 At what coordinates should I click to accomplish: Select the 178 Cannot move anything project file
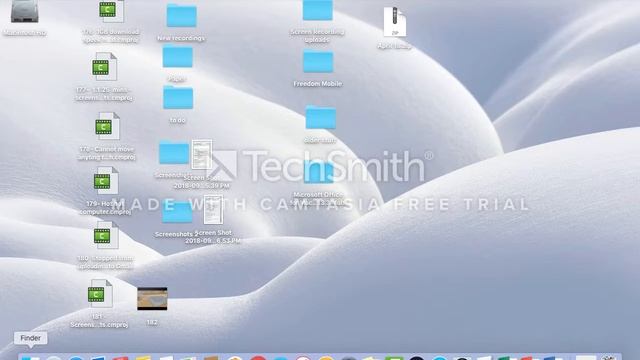[107, 126]
